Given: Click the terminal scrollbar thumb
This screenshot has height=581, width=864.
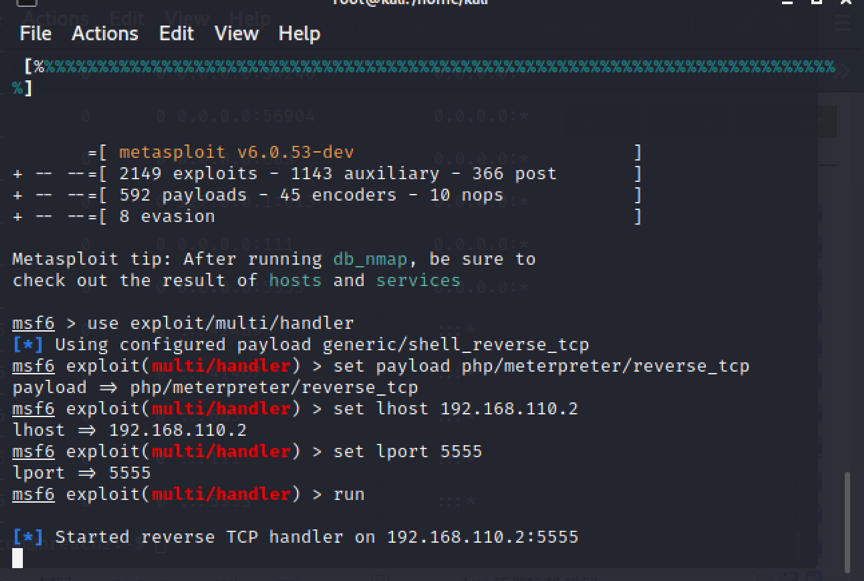Looking at the screenshot, I should click(x=847, y=521).
